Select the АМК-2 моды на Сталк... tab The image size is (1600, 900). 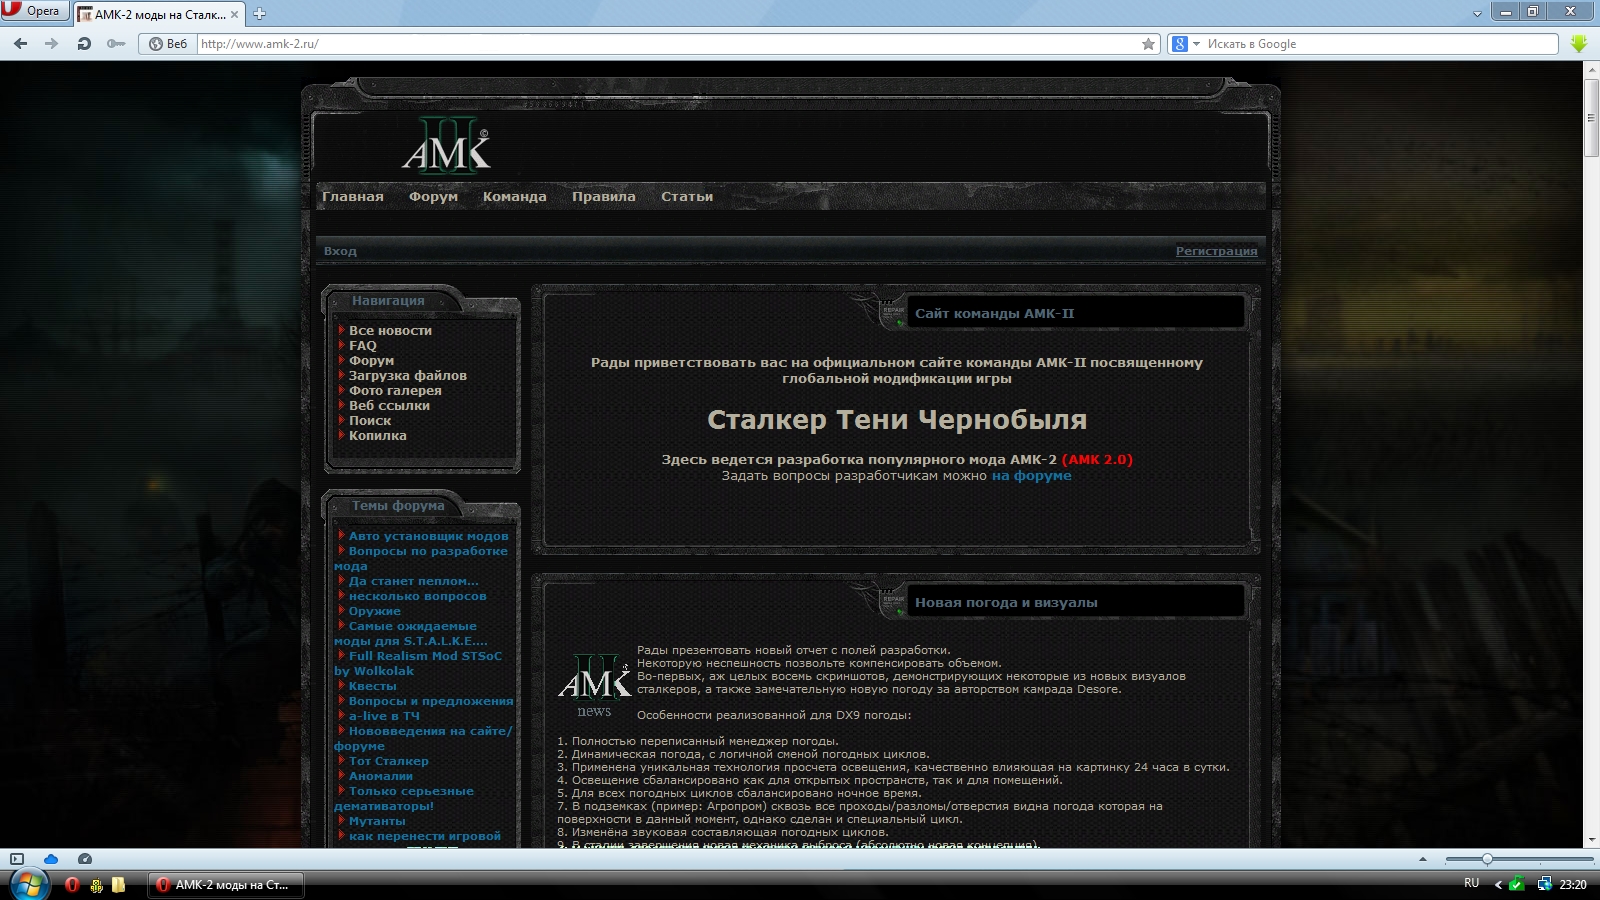click(x=159, y=15)
